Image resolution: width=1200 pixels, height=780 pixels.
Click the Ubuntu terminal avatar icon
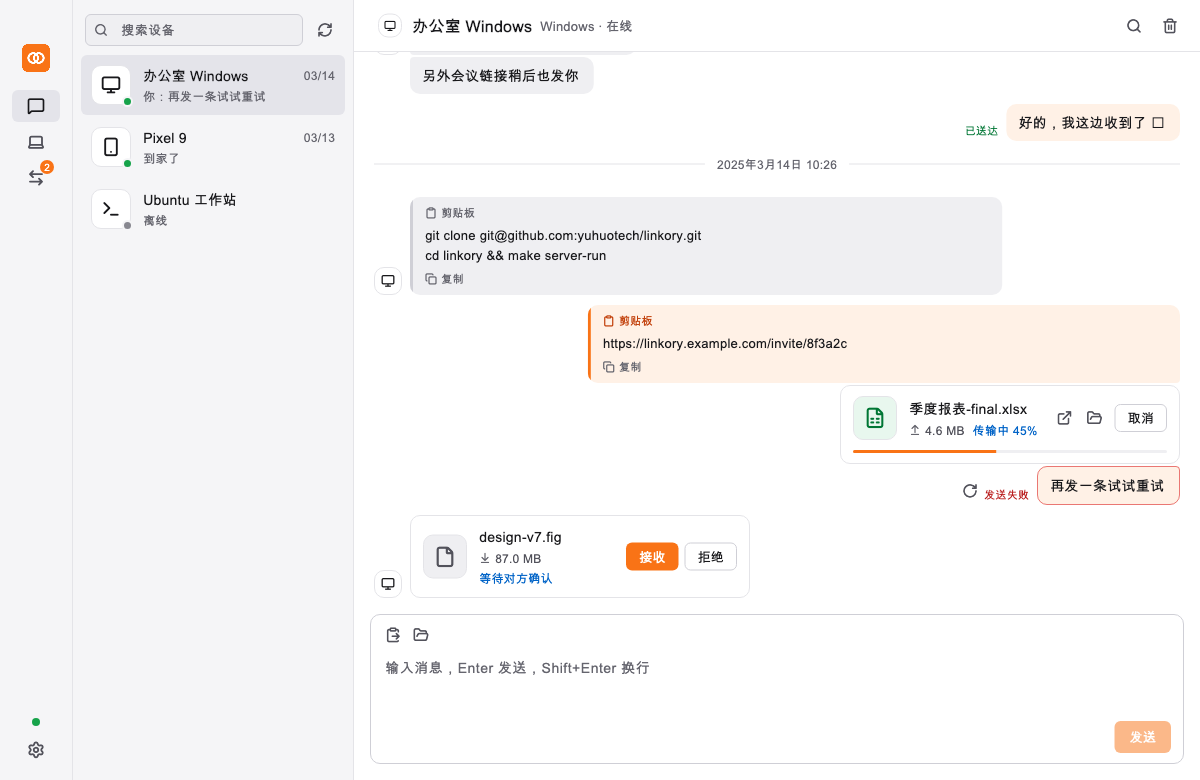tap(111, 209)
